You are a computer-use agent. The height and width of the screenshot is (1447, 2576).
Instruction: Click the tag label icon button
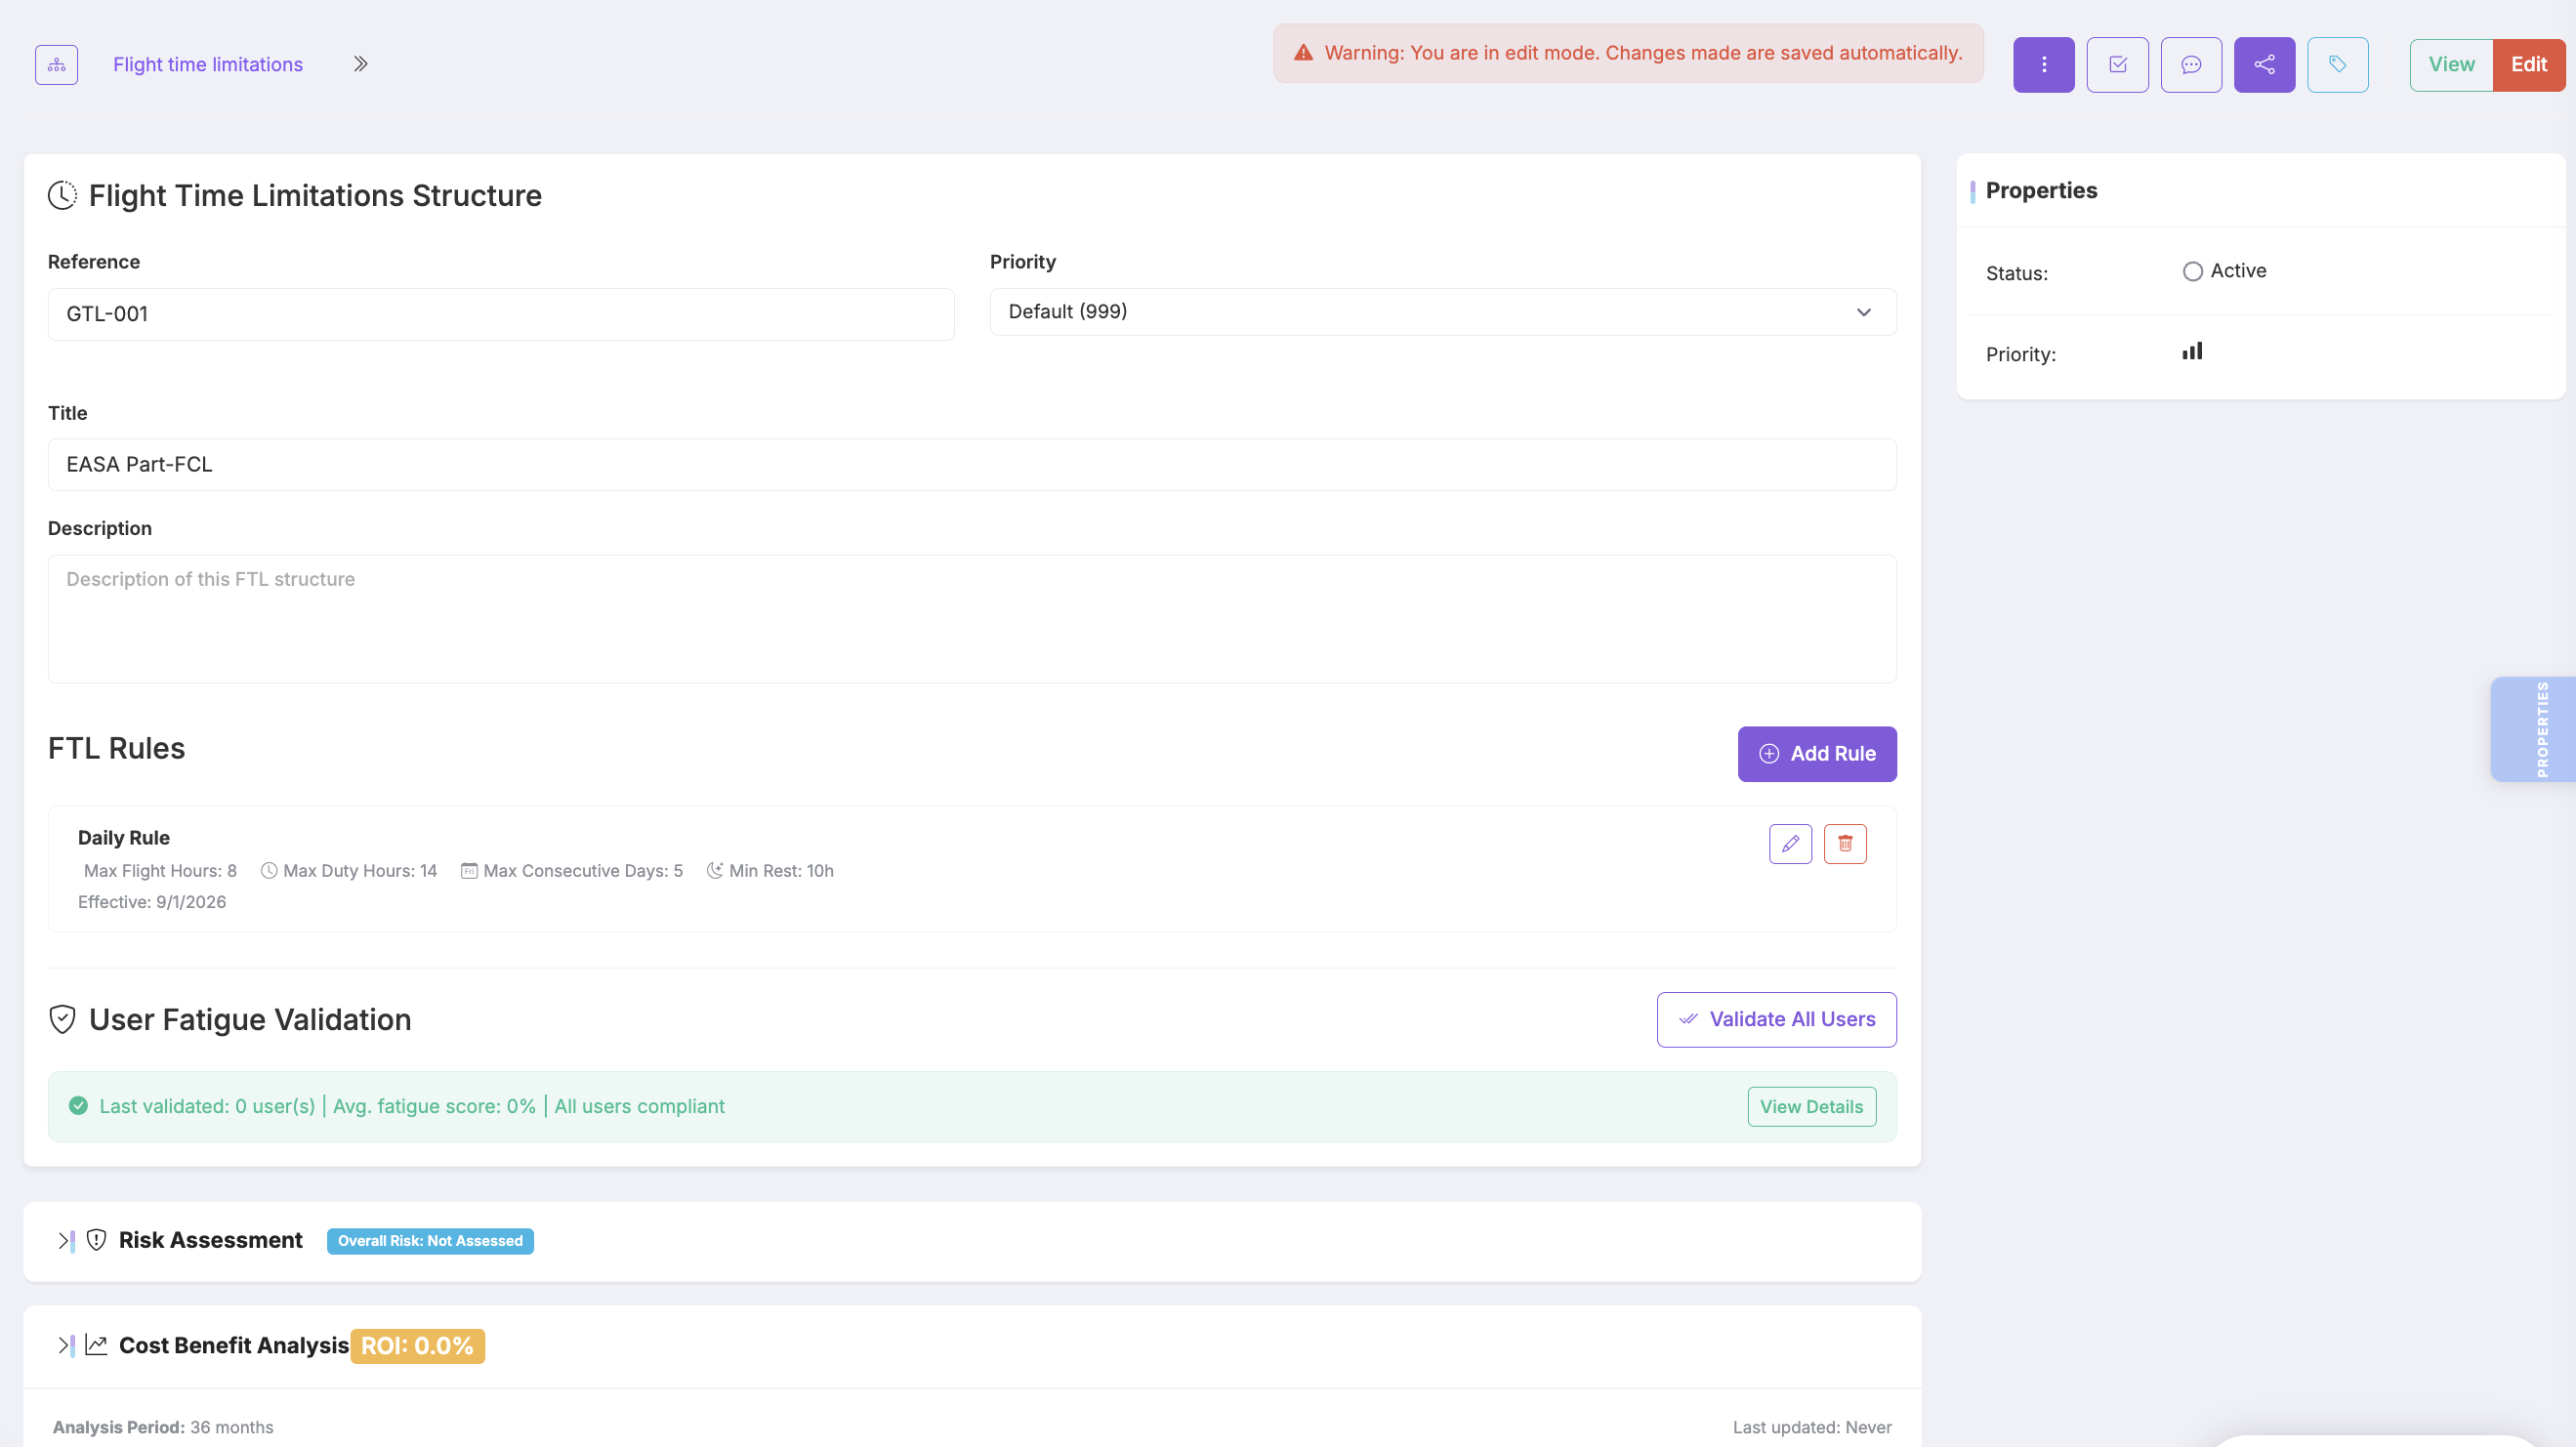pos(2337,65)
